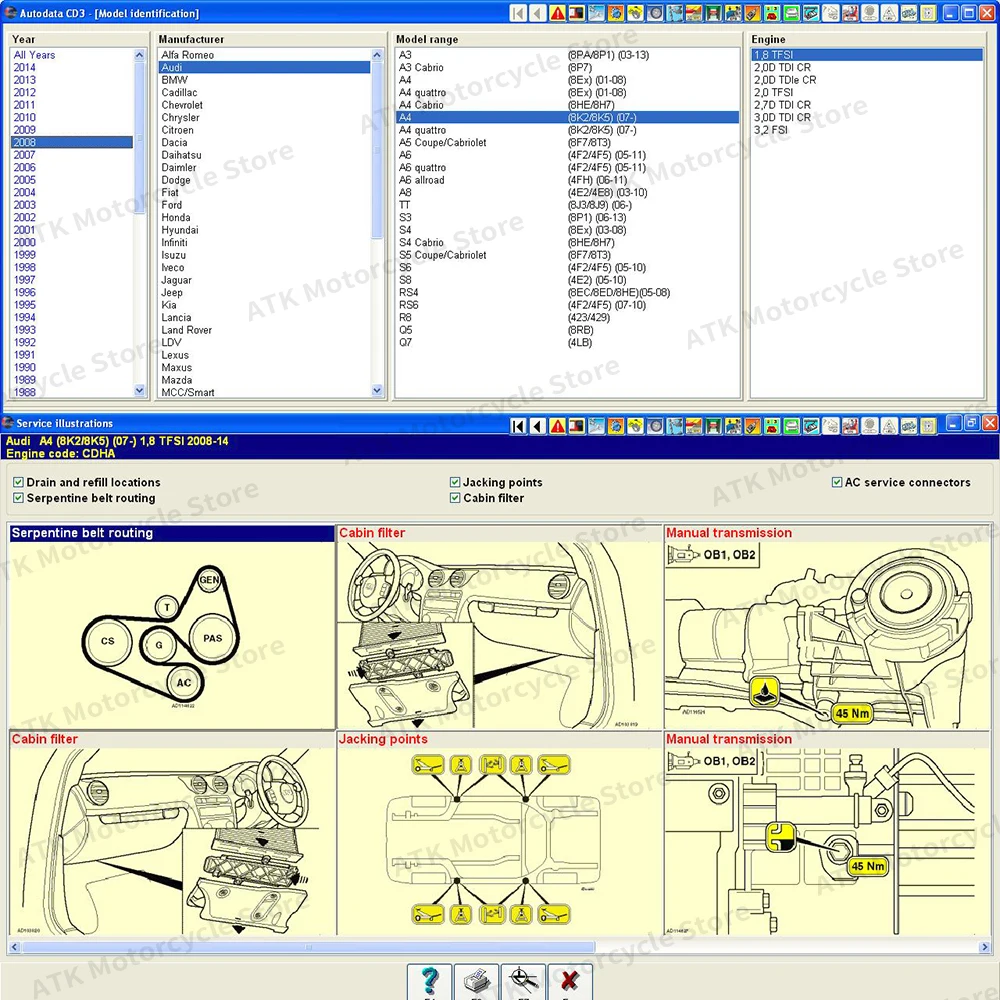This screenshot has height=1000, width=1000.
Task: Click the back arrow in Service illustrations toolbar
Action: tap(538, 425)
